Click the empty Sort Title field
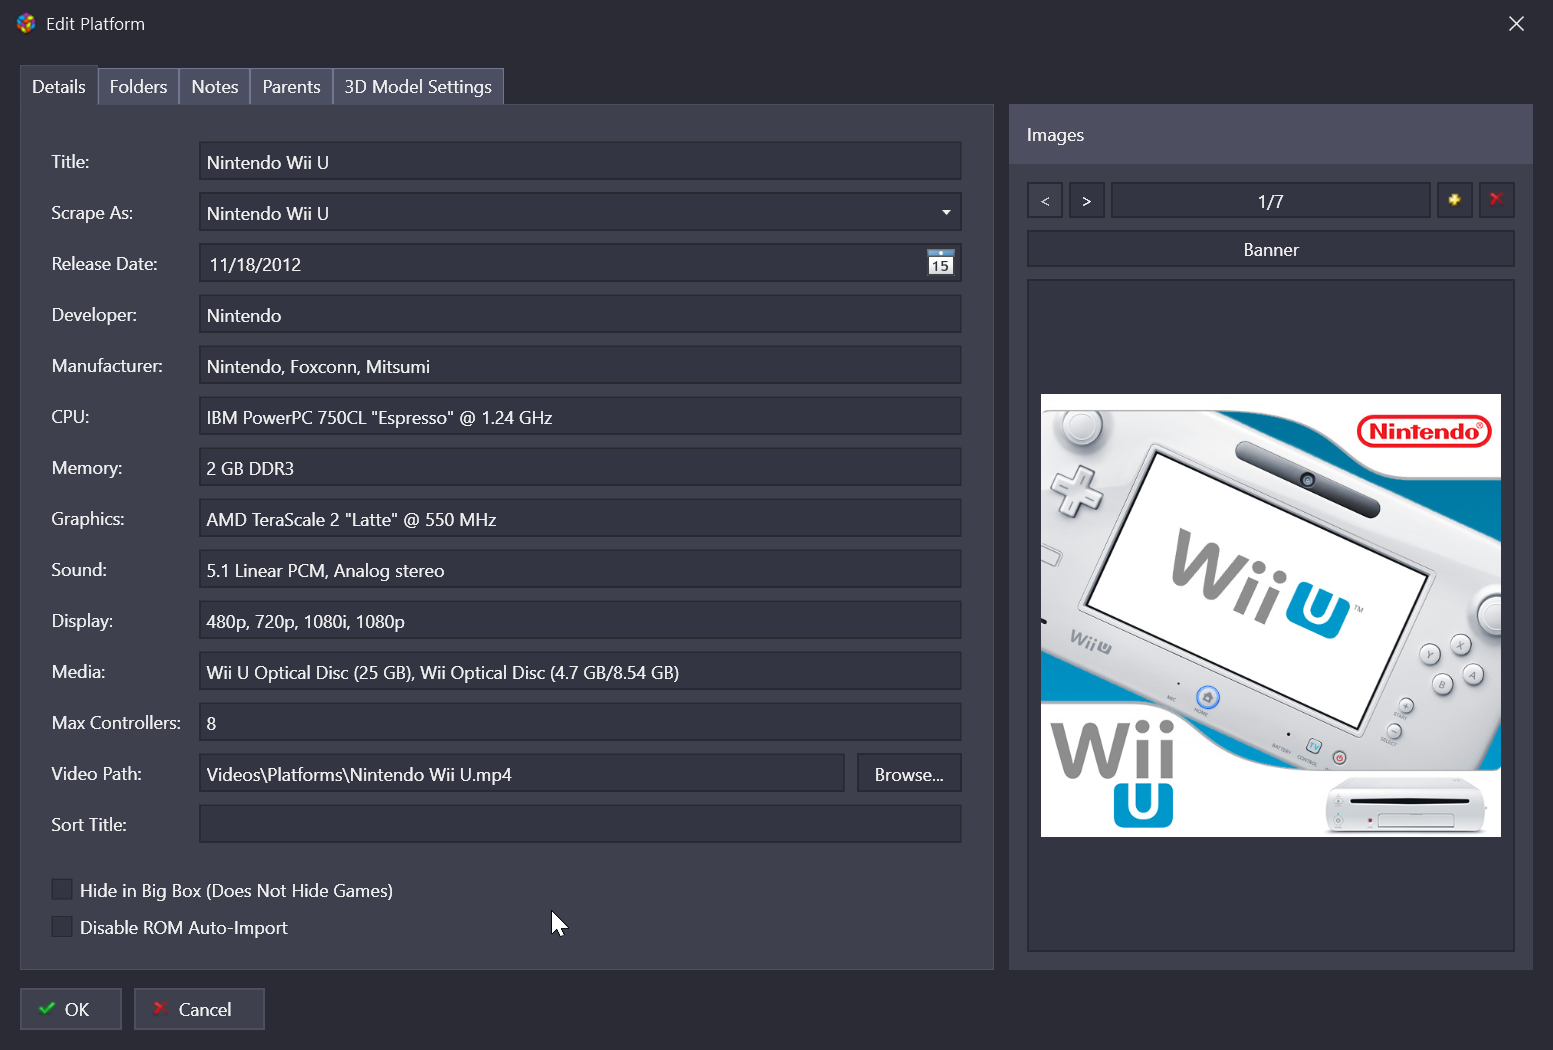The height and width of the screenshot is (1050, 1553). [580, 824]
